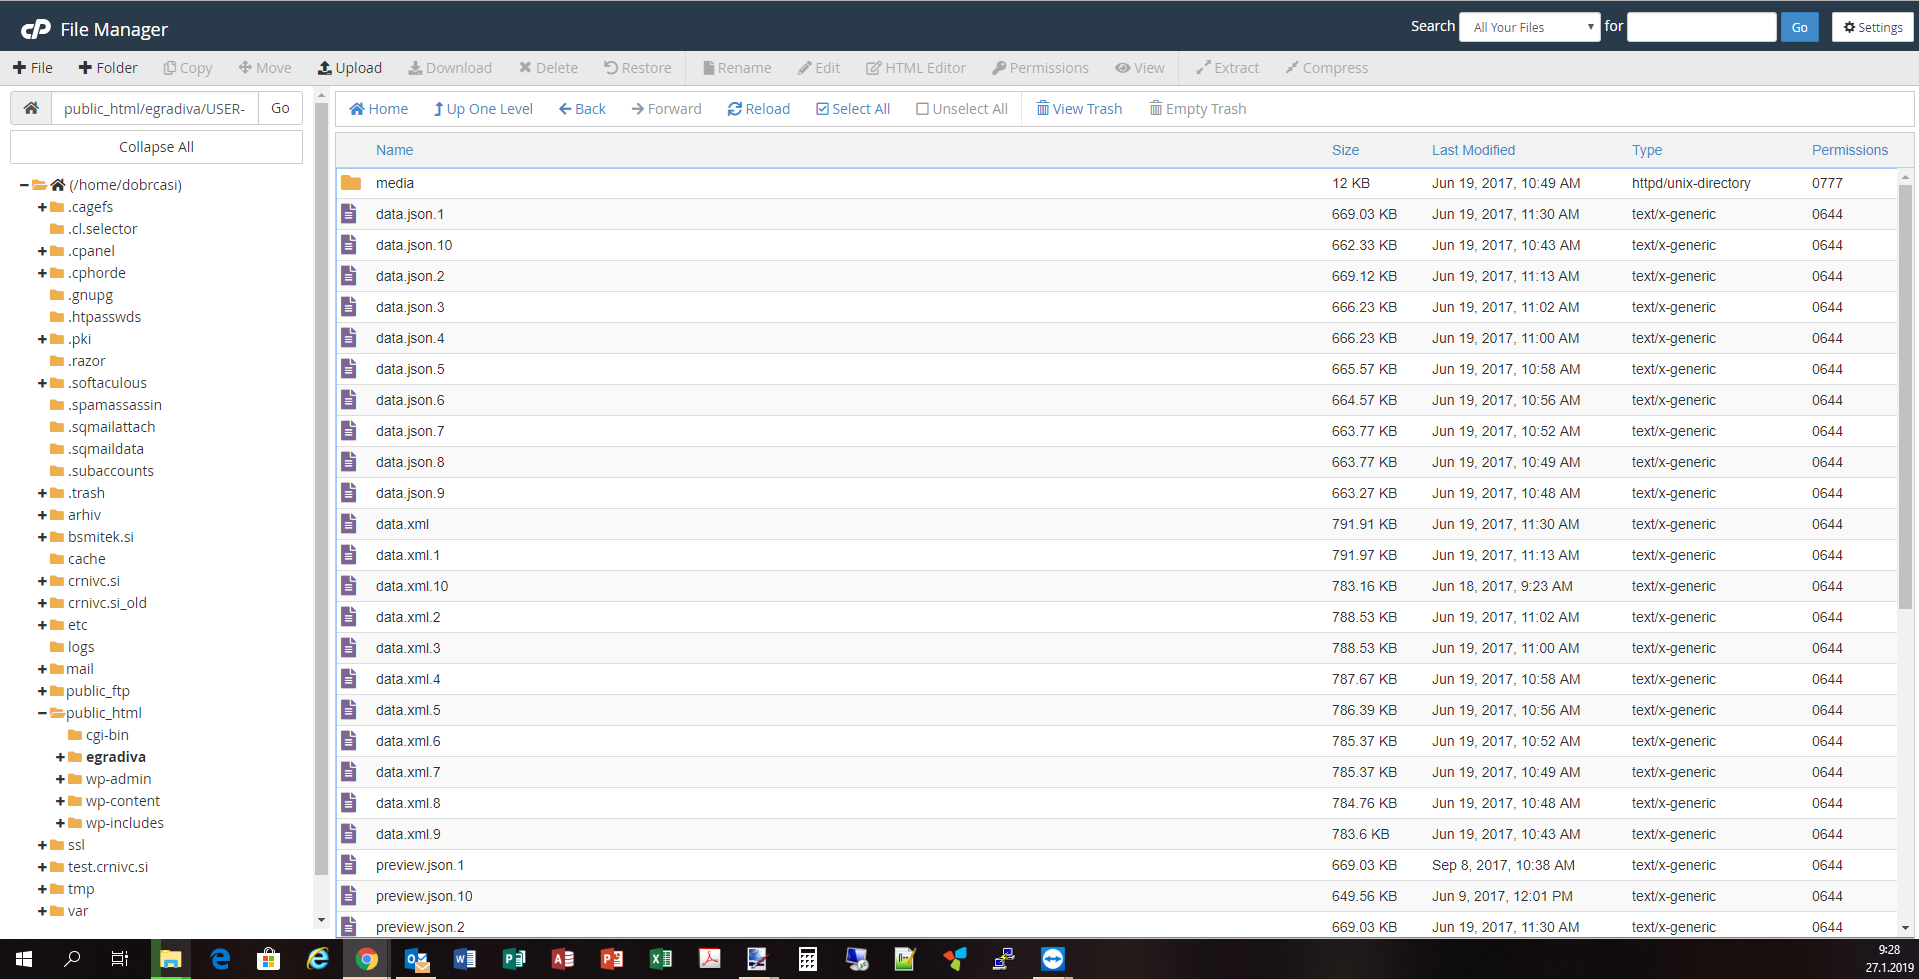Image resolution: width=1919 pixels, height=979 pixels.
Task: Click the file list vertical scrollbar
Action: point(1905,395)
